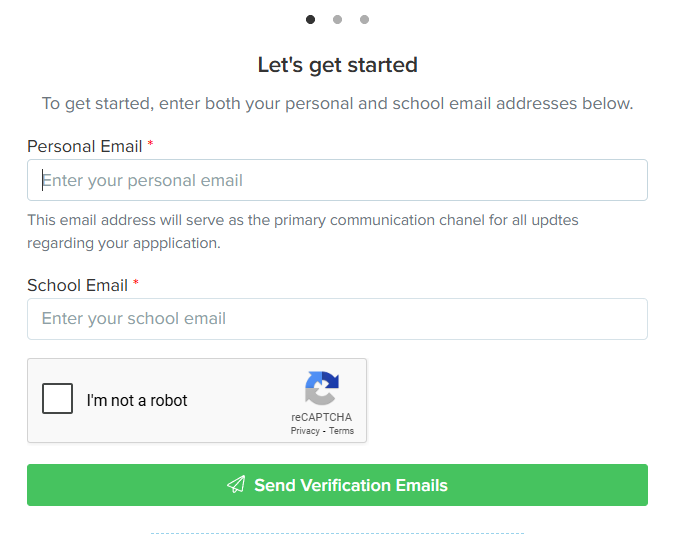Click the instruction line about entering both emails
Viewport: 675px width, 534px height.
(338, 104)
